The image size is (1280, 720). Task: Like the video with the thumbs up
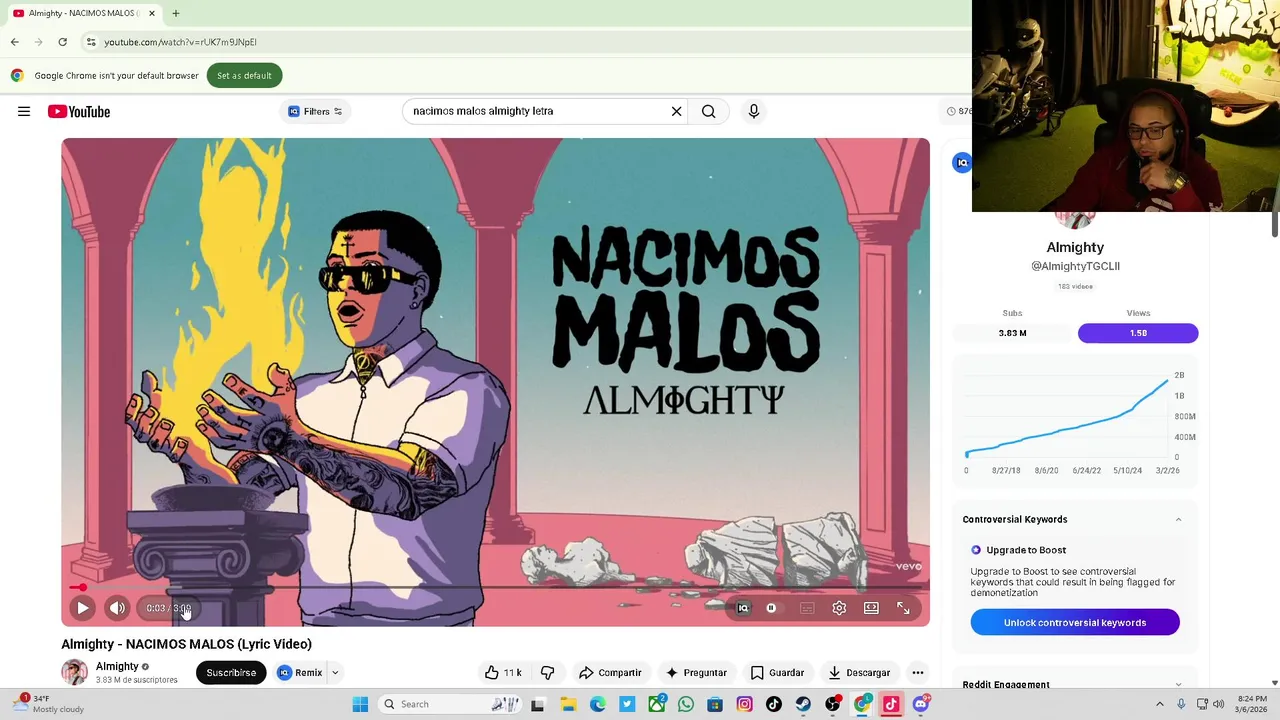pos(503,673)
